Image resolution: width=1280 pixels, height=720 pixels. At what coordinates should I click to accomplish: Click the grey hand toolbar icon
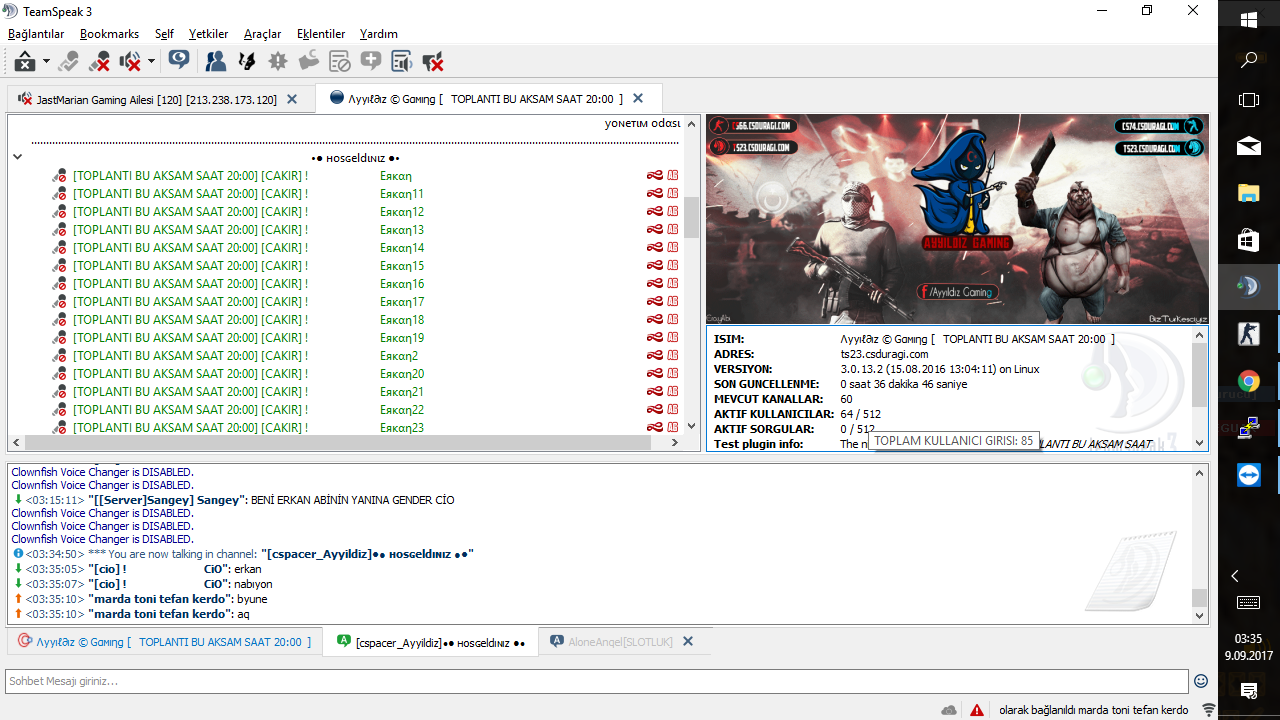click(x=308, y=61)
